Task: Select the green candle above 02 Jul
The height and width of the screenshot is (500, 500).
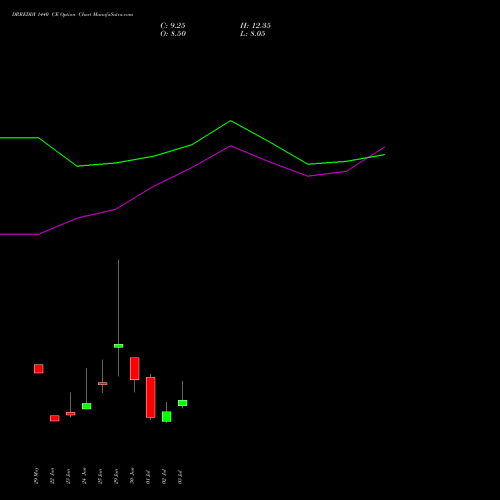Action: click(167, 417)
